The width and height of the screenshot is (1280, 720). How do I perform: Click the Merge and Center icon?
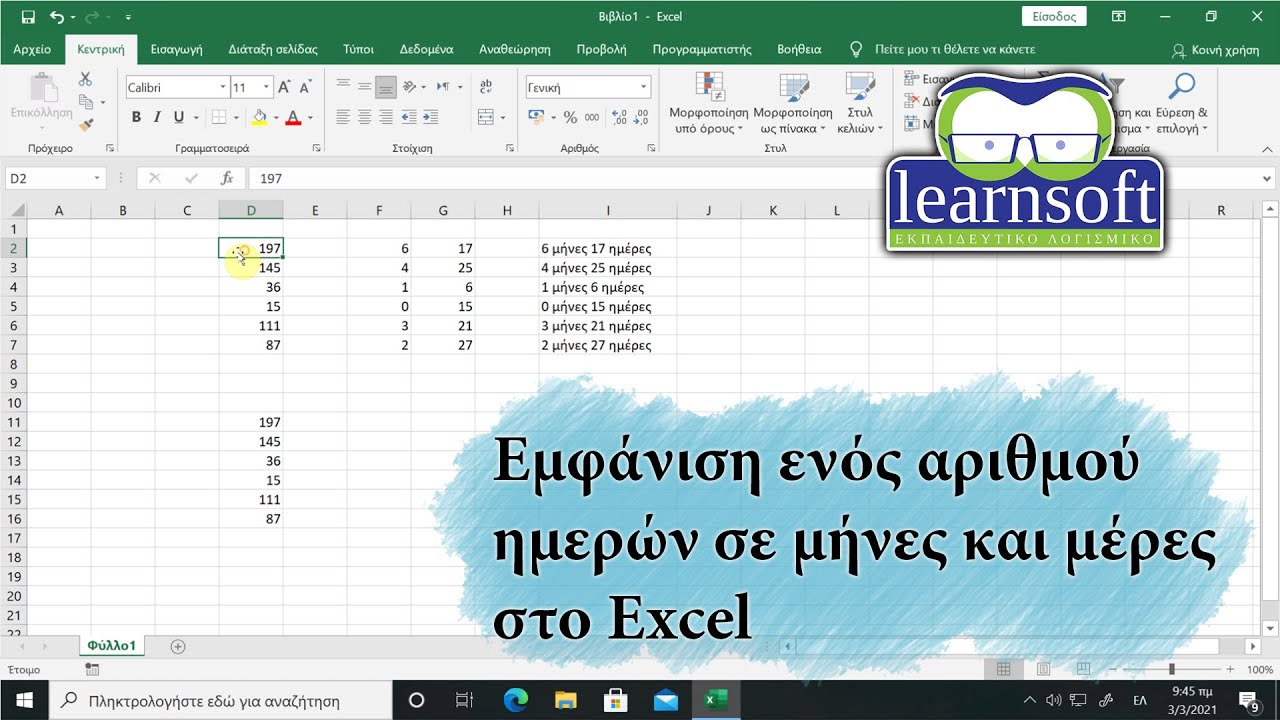coord(485,117)
